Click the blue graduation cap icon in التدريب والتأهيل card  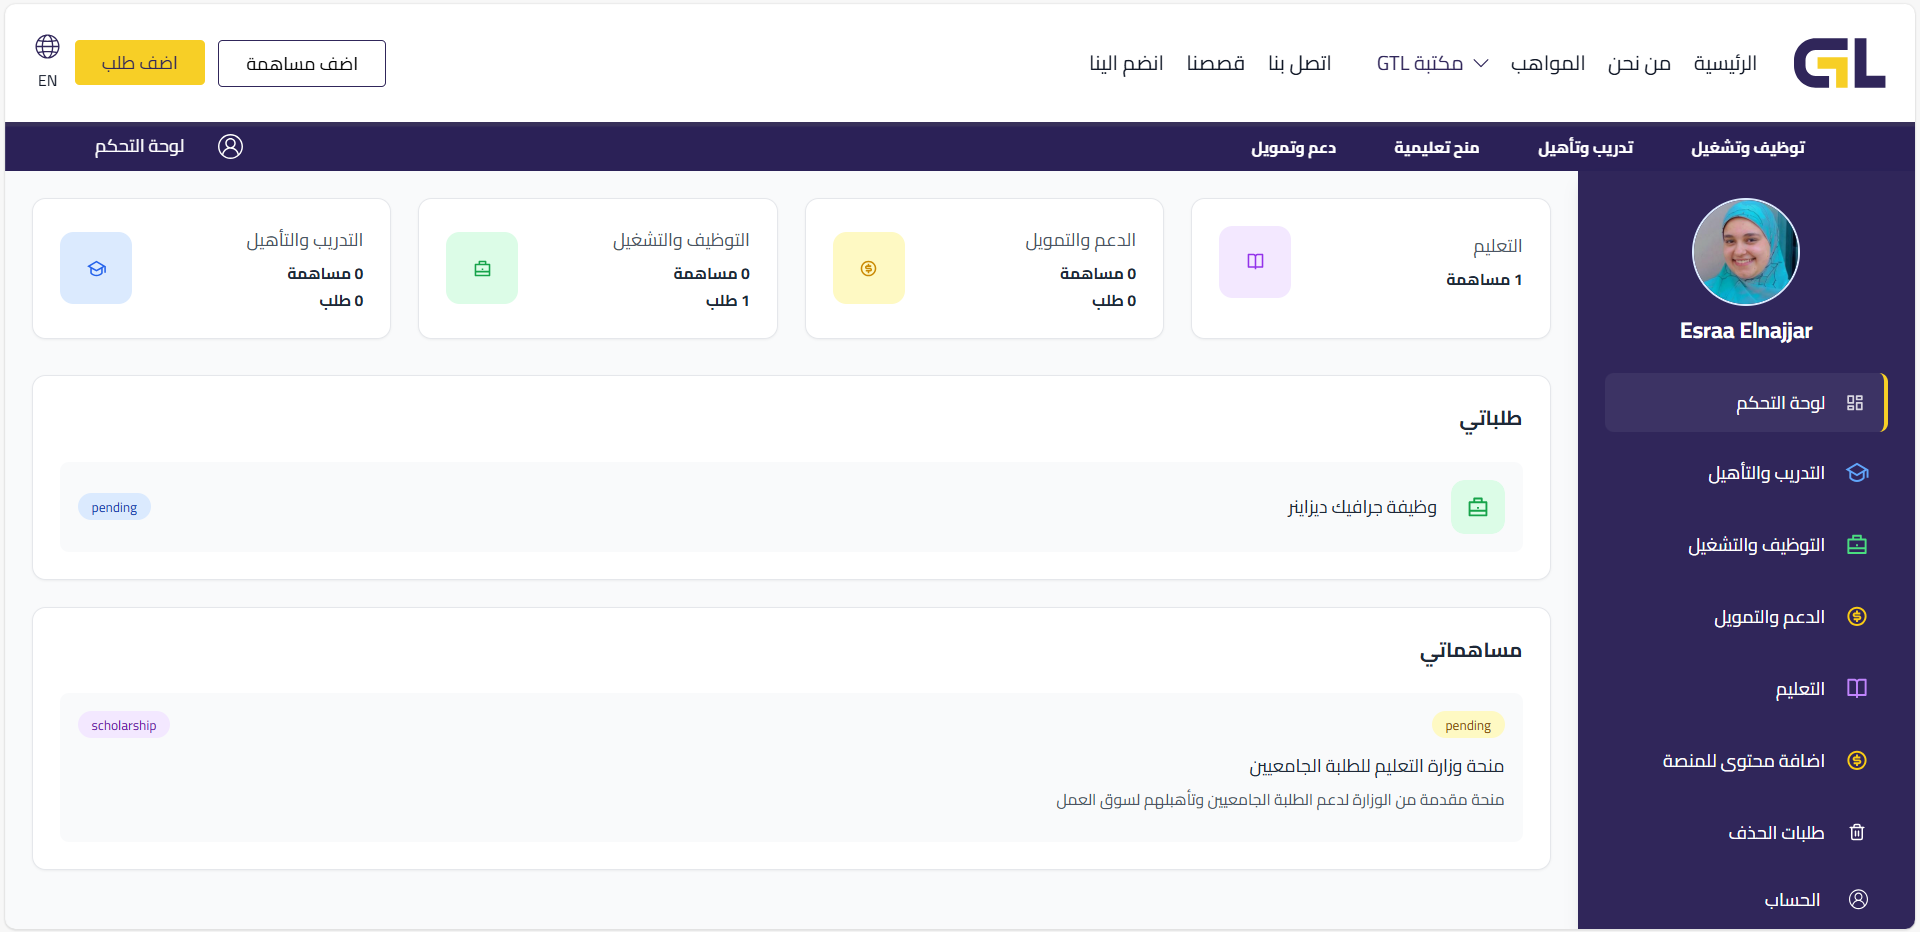96,268
